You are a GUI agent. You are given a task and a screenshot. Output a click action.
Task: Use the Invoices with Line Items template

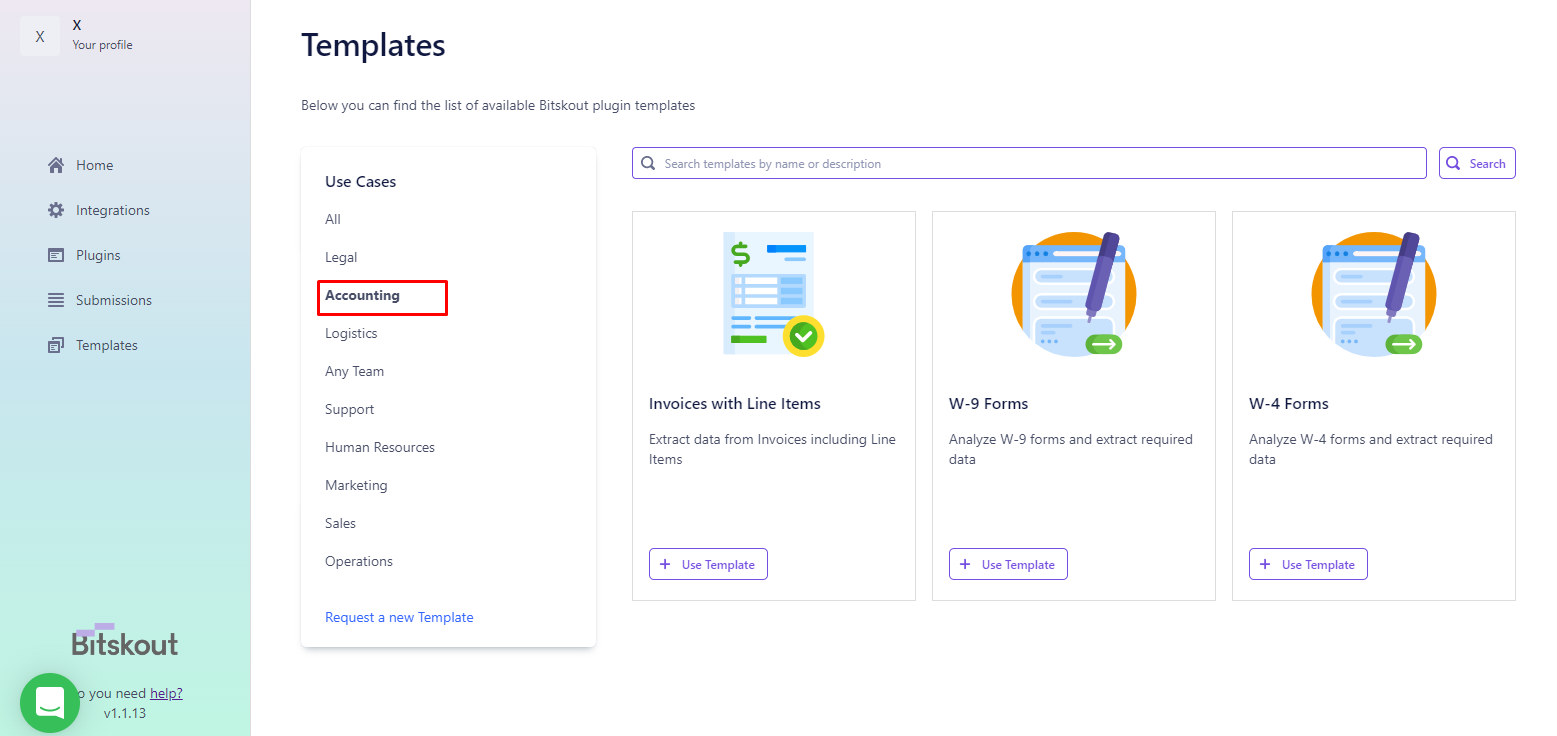point(708,564)
